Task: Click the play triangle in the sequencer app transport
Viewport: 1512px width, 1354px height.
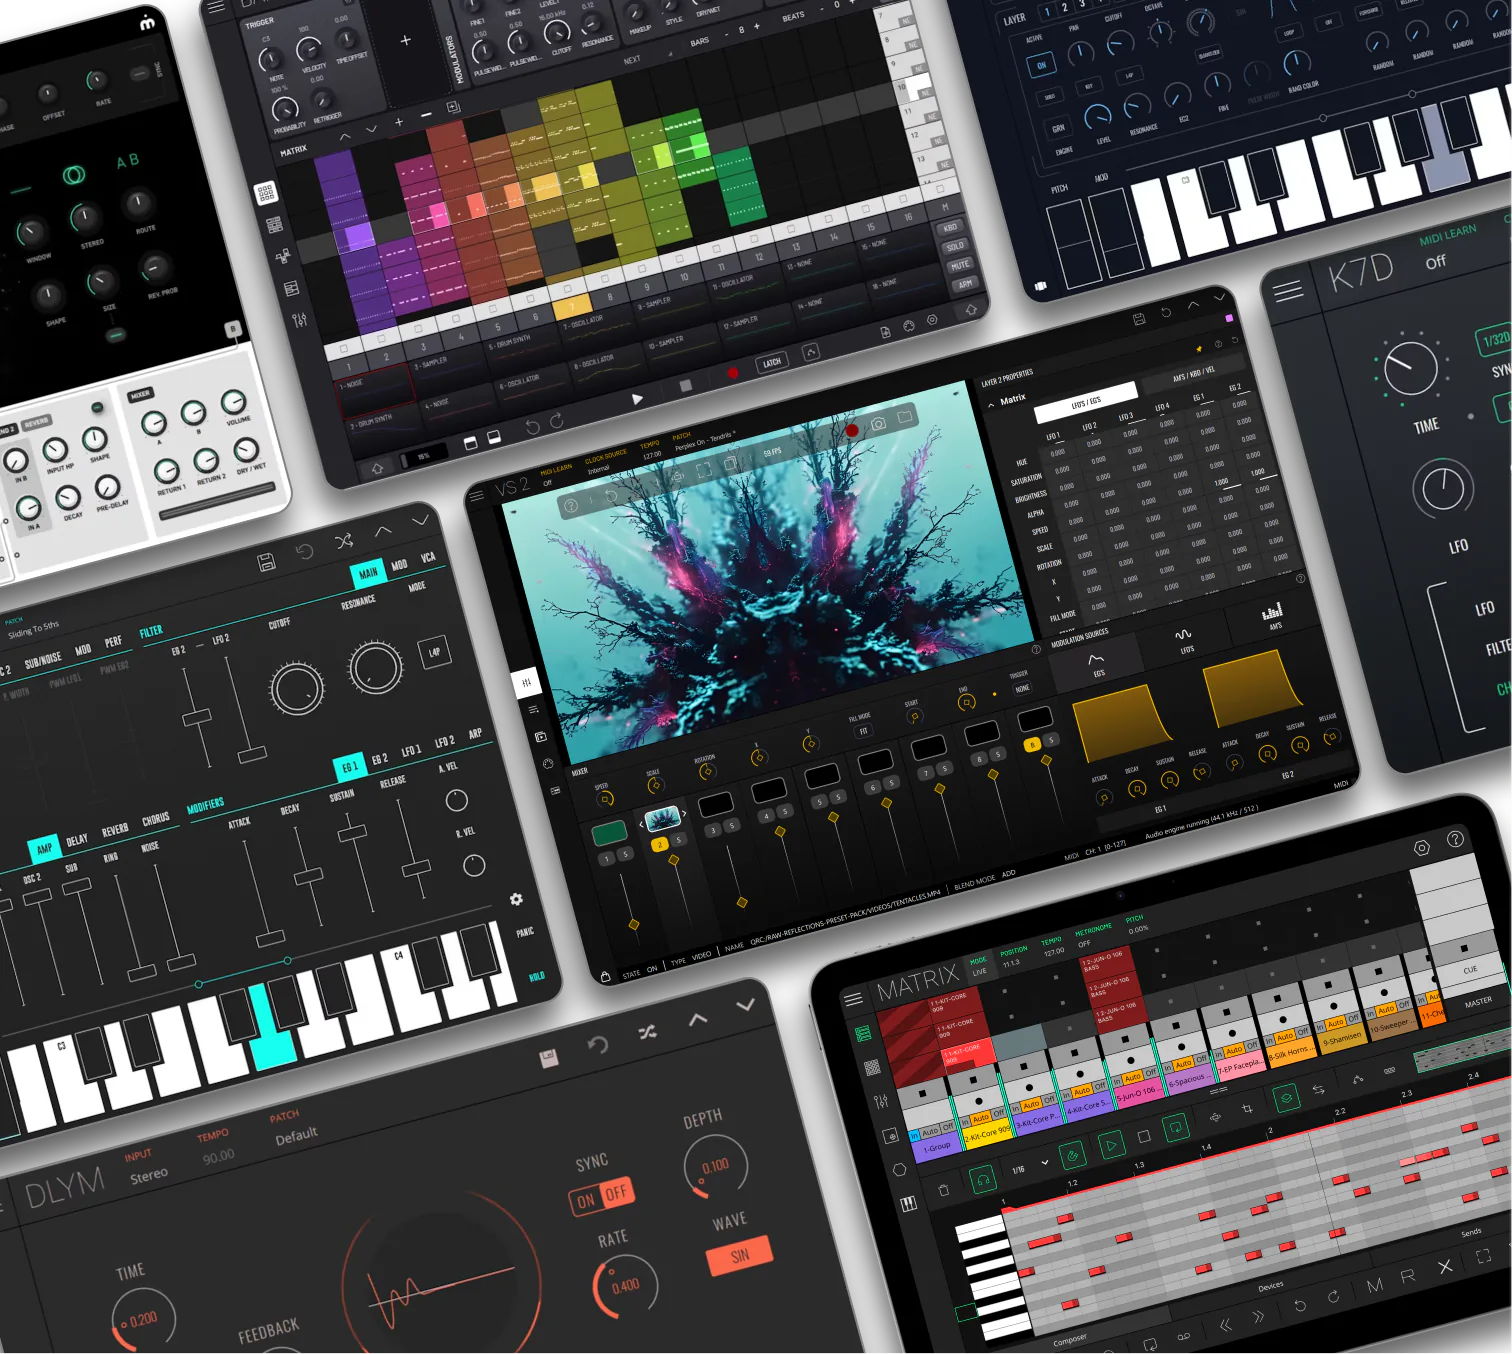Action: [x=637, y=399]
